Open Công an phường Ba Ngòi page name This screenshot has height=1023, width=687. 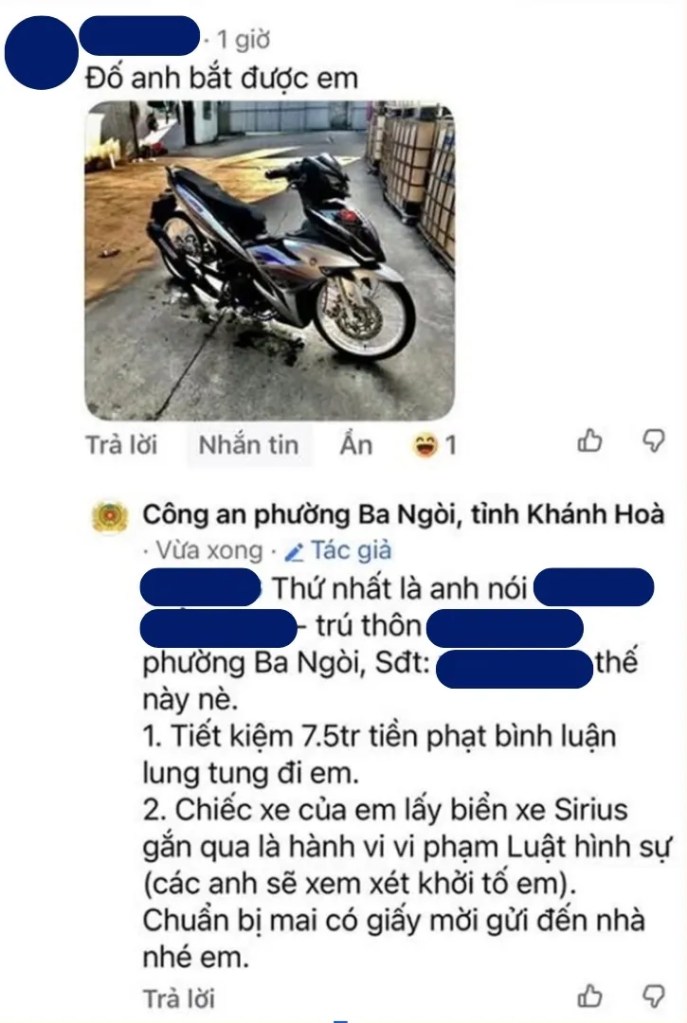[403, 514]
